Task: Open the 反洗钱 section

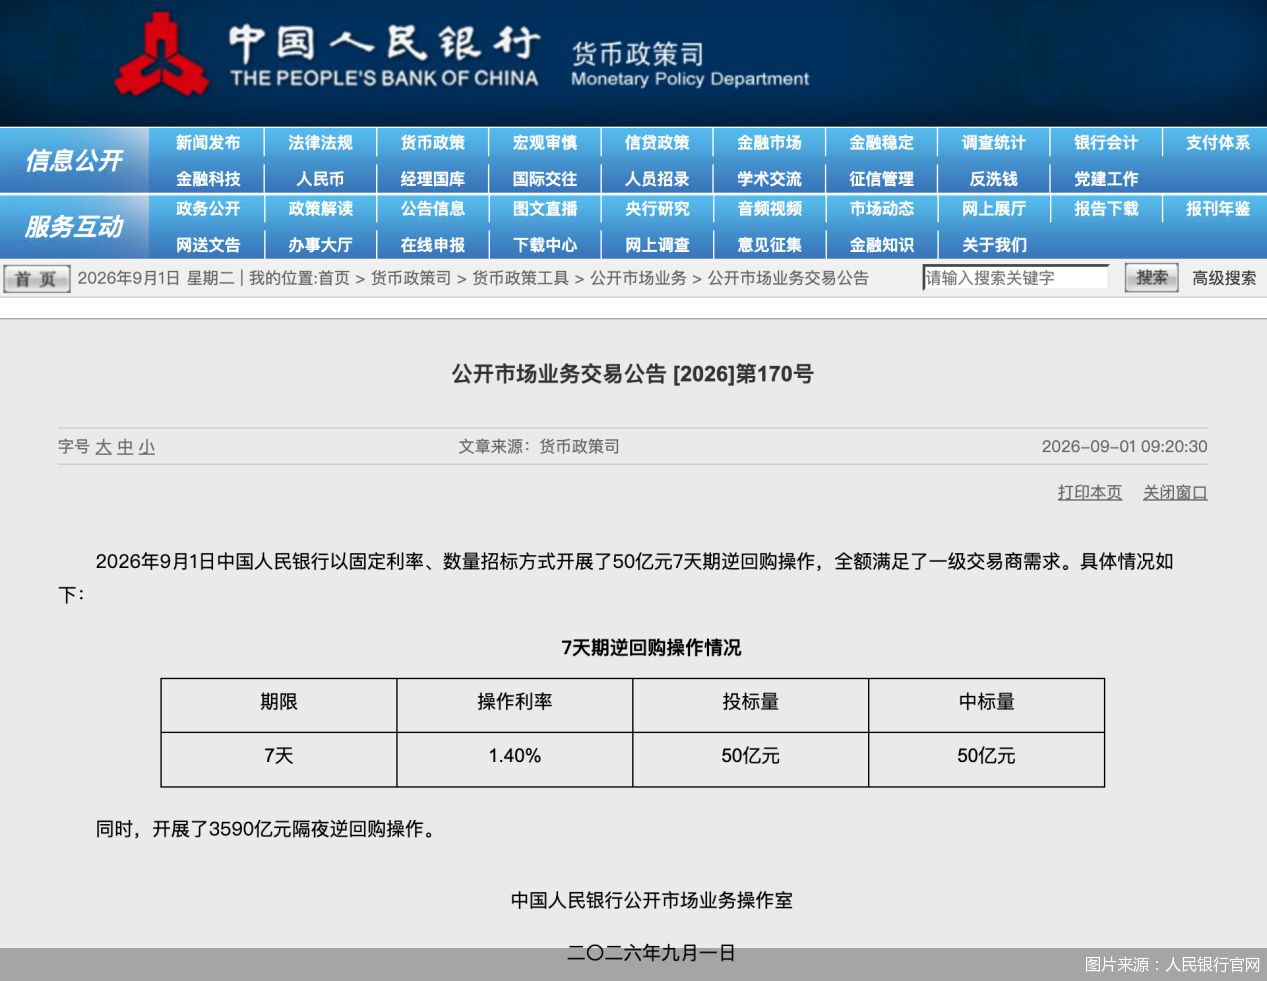Action: point(993,179)
